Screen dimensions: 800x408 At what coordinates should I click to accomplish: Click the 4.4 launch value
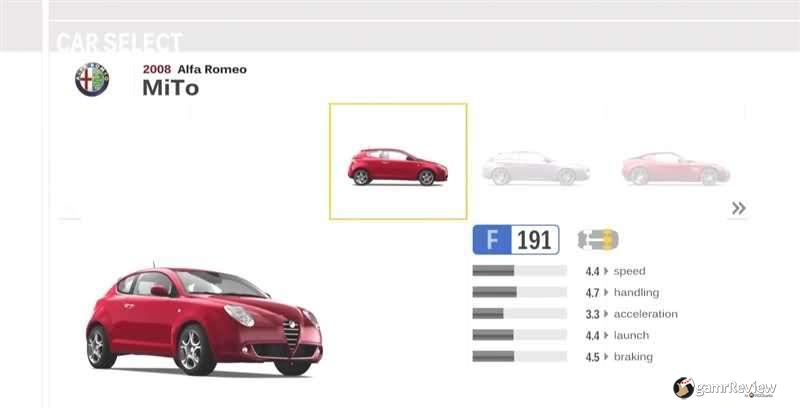592,336
